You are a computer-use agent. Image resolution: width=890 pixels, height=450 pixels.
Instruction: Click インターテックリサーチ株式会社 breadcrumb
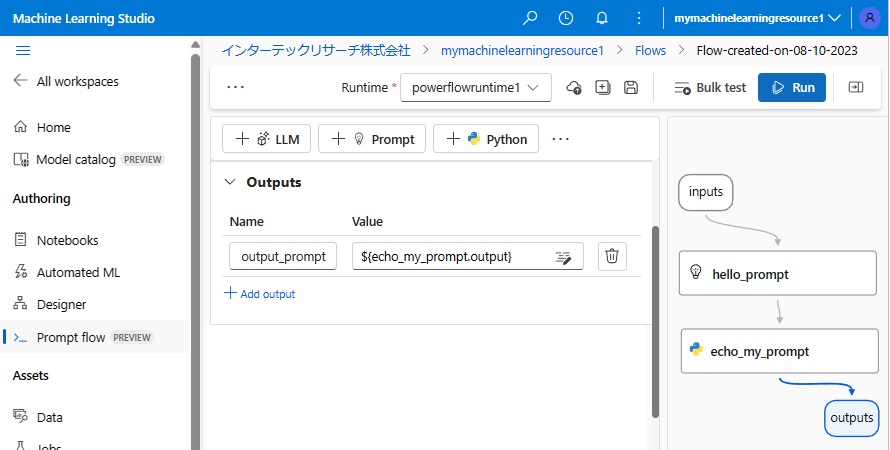coord(316,51)
